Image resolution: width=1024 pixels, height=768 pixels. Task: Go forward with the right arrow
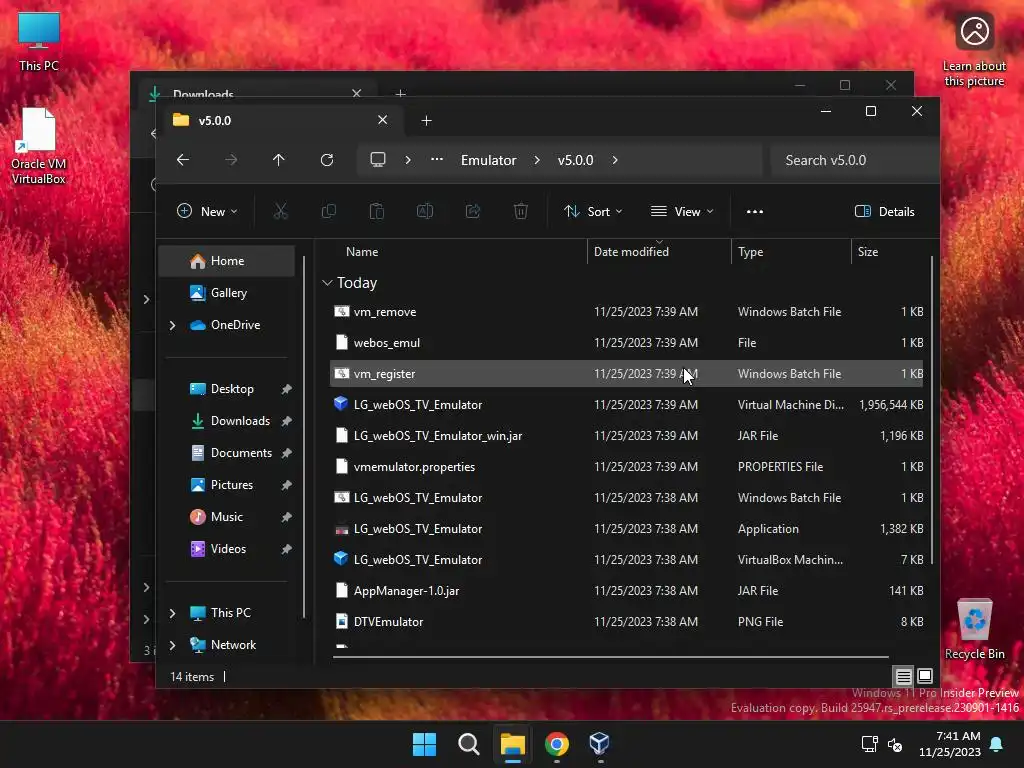click(x=231, y=160)
